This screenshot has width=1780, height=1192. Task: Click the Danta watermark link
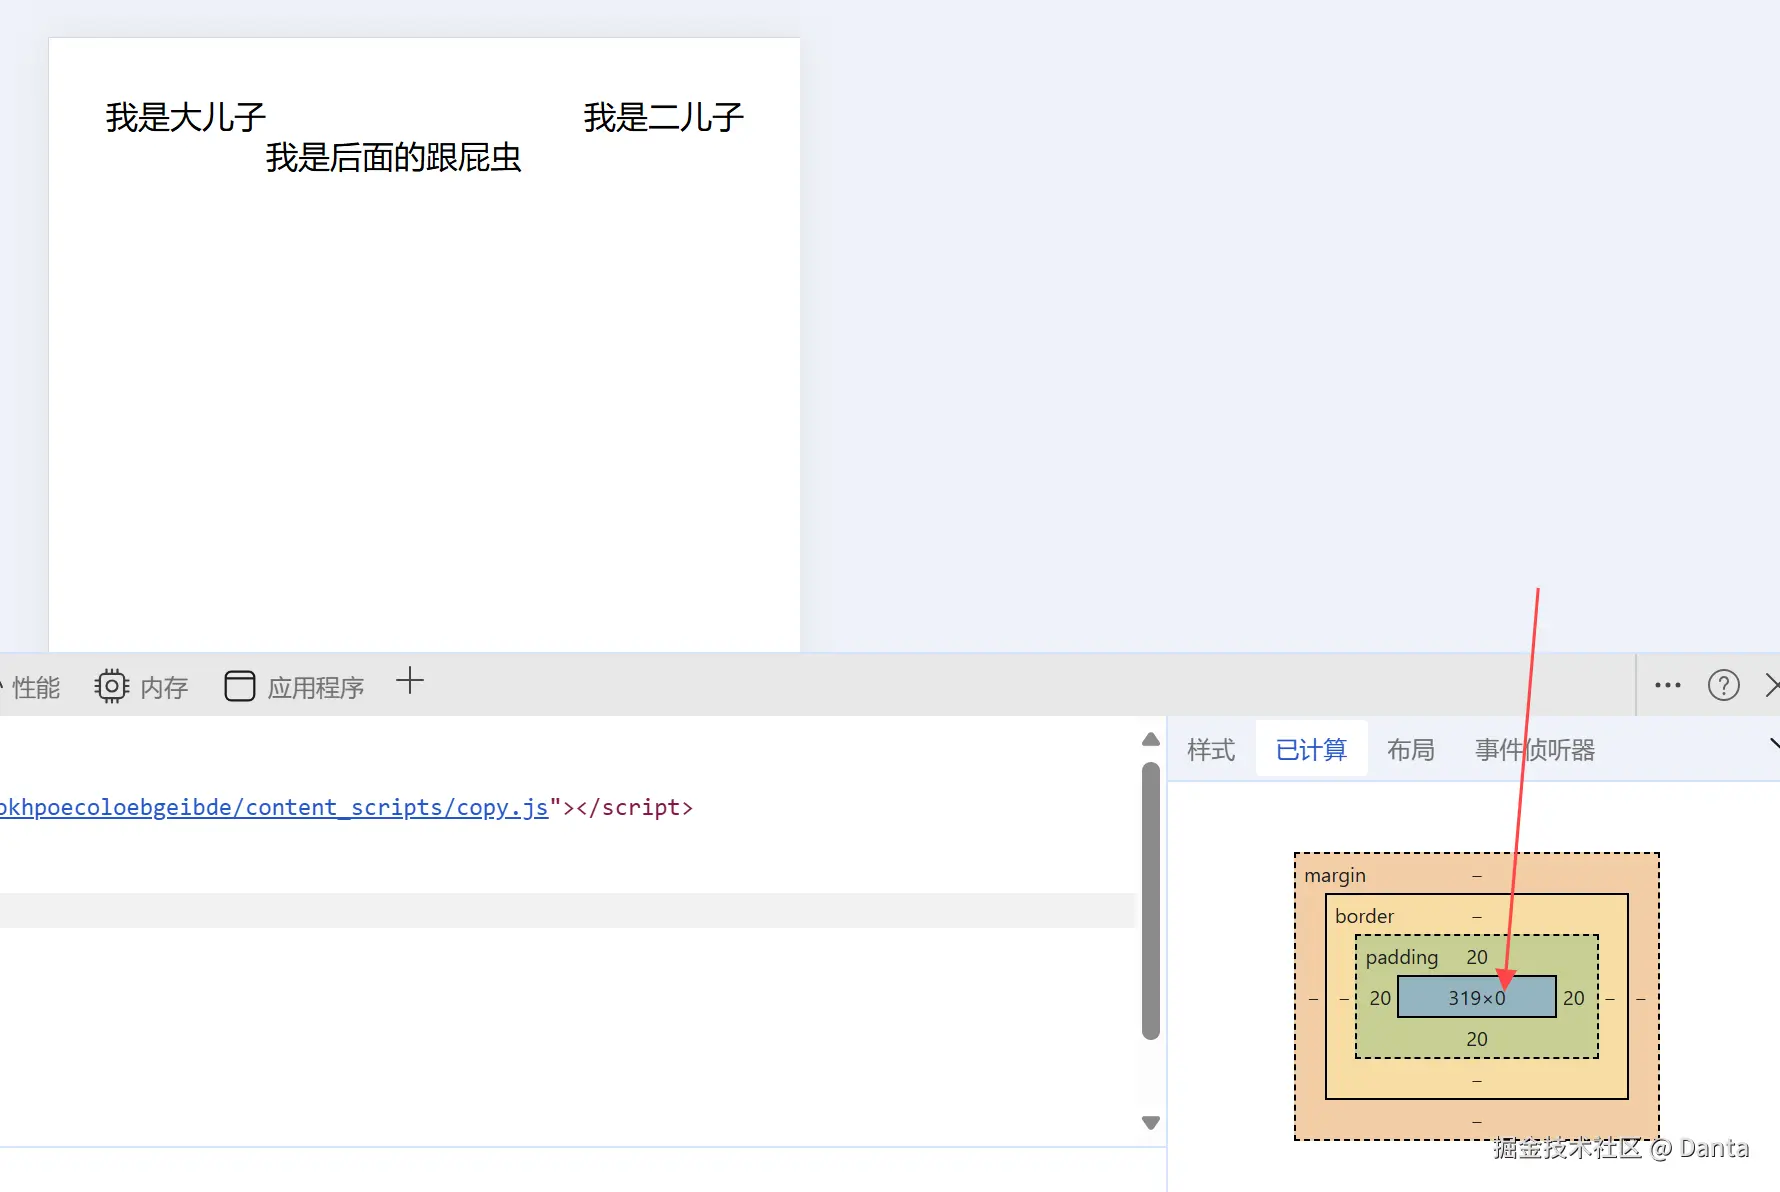pos(1620,1148)
